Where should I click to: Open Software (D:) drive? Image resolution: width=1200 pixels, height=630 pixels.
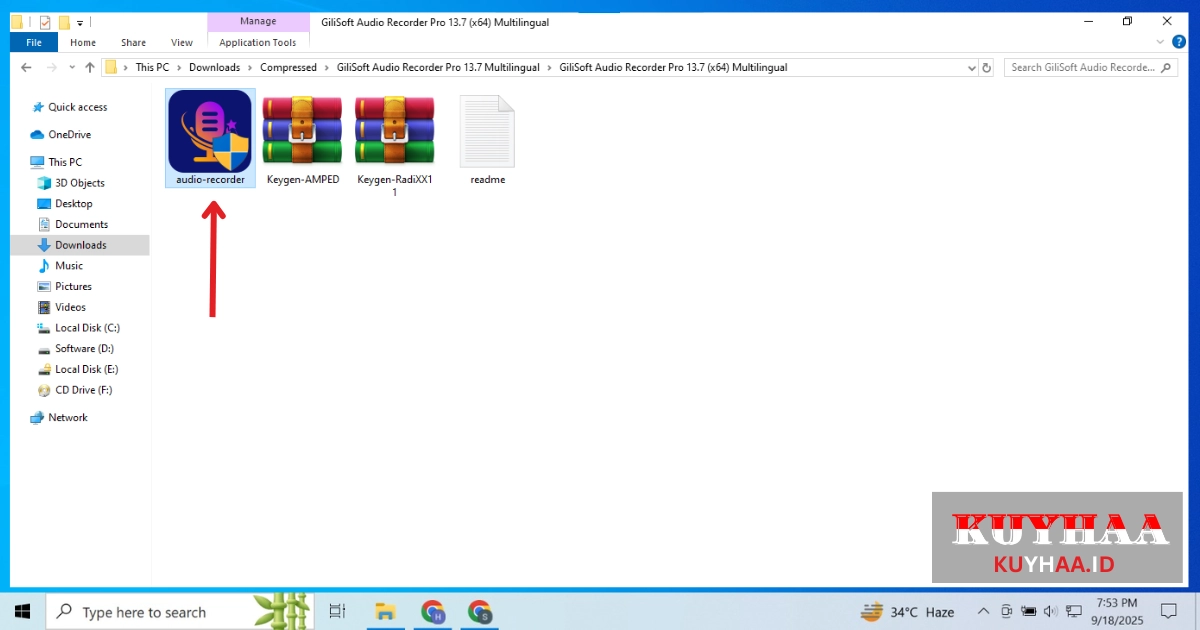[76, 348]
